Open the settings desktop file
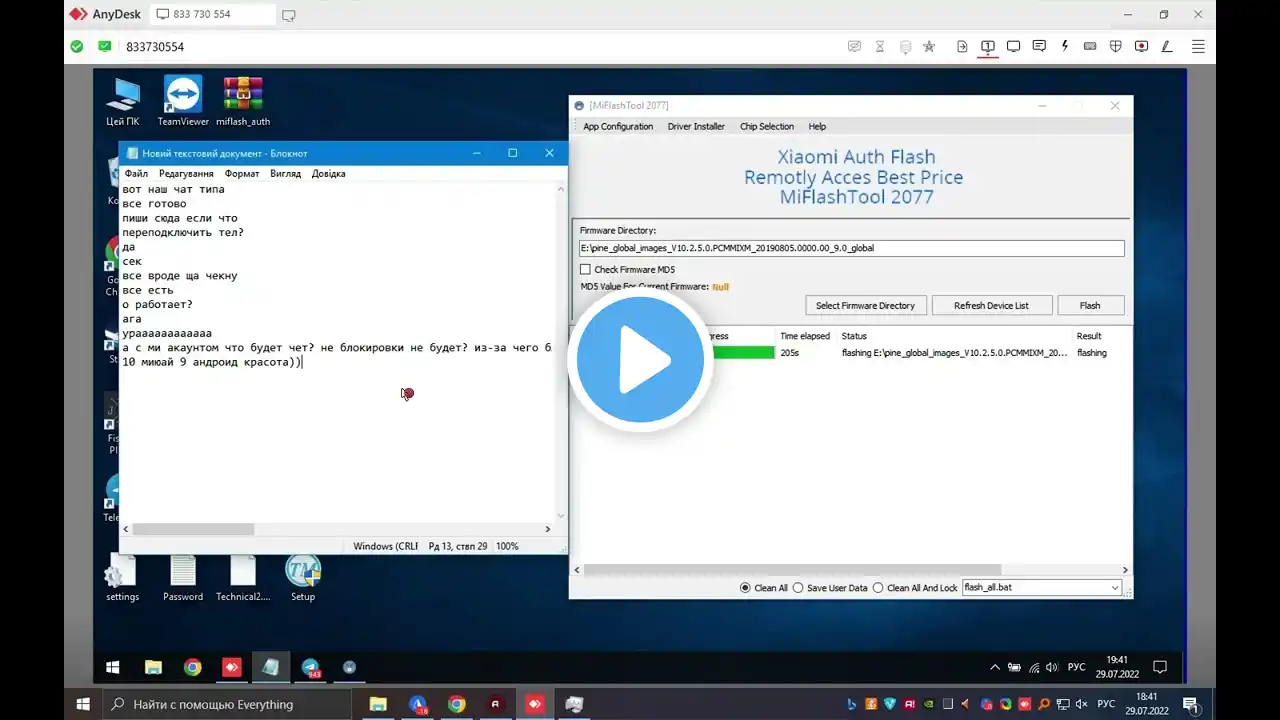 (123, 579)
